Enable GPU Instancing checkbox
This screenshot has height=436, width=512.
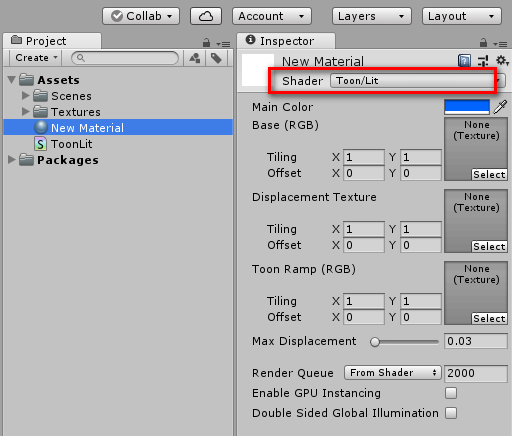click(451, 393)
